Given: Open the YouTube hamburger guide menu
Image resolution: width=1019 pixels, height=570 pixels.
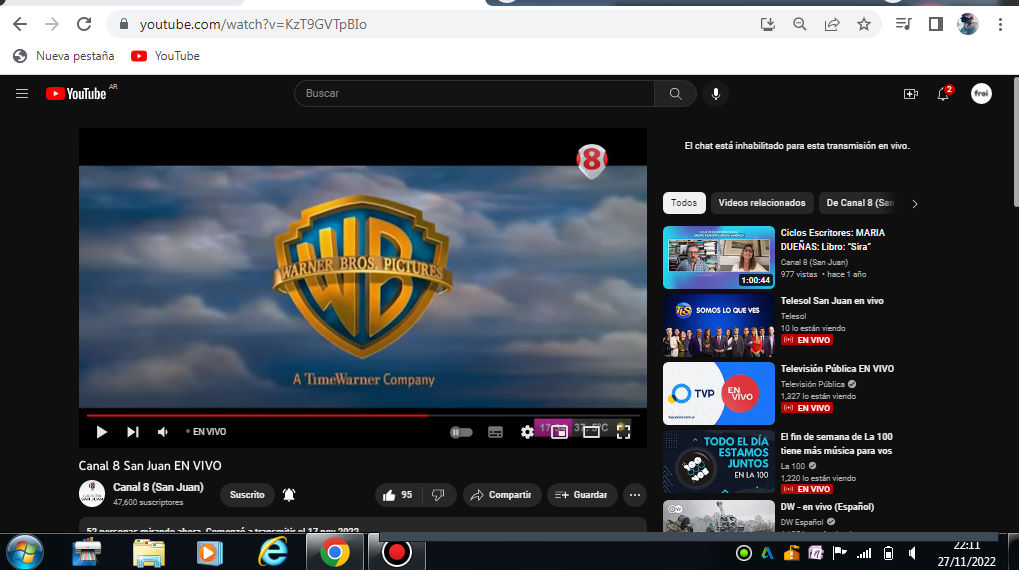Looking at the screenshot, I should [x=22, y=94].
